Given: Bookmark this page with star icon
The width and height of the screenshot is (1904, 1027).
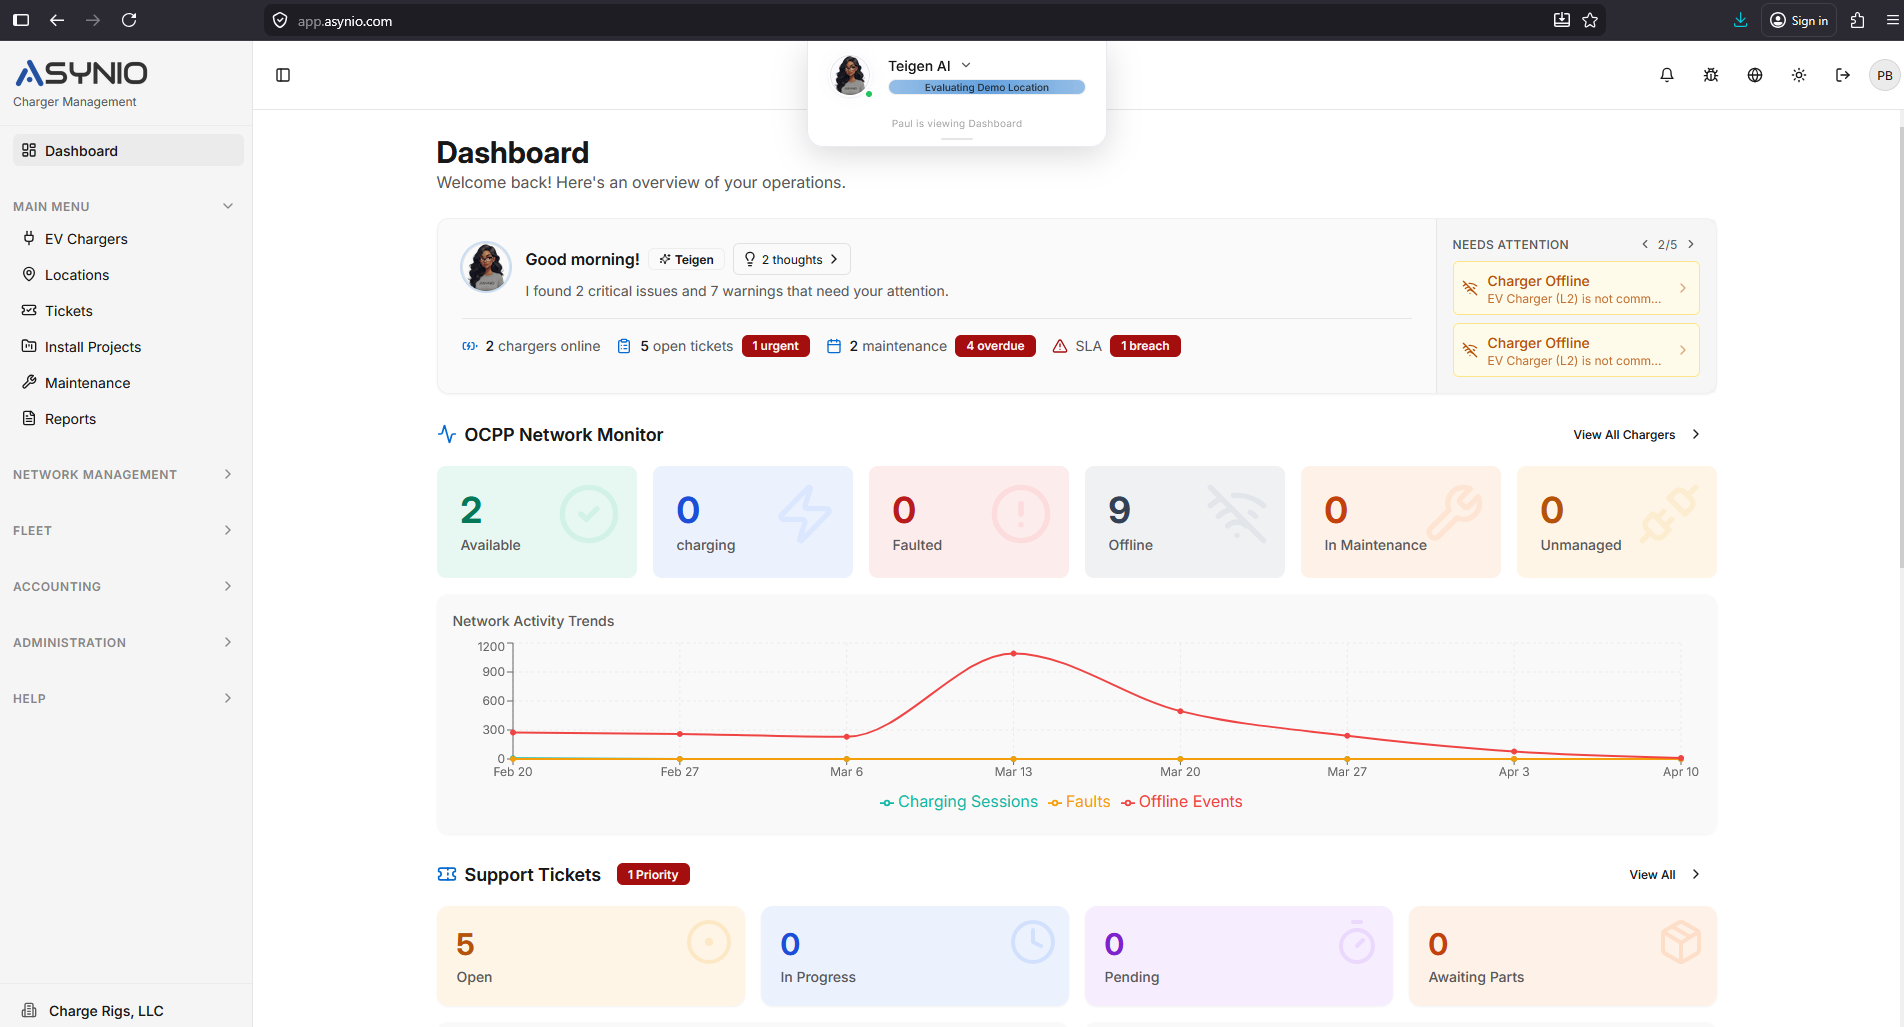Looking at the screenshot, I should (x=1590, y=20).
